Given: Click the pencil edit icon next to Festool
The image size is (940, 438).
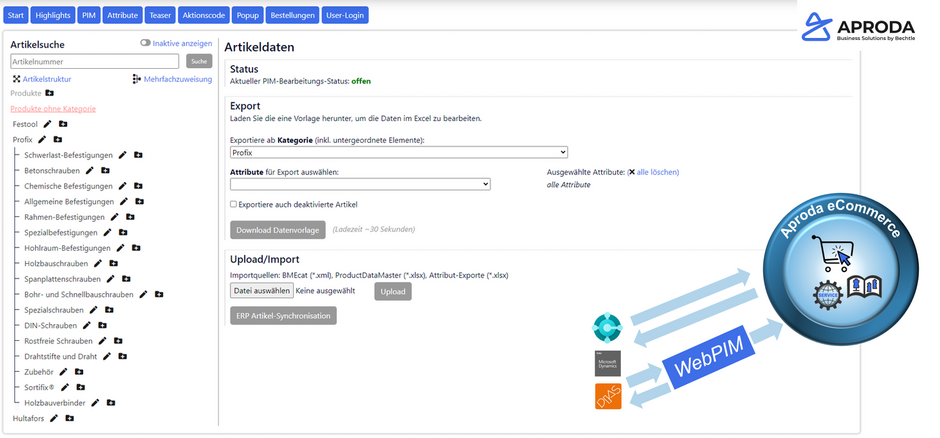Looking at the screenshot, I should (x=47, y=124).
